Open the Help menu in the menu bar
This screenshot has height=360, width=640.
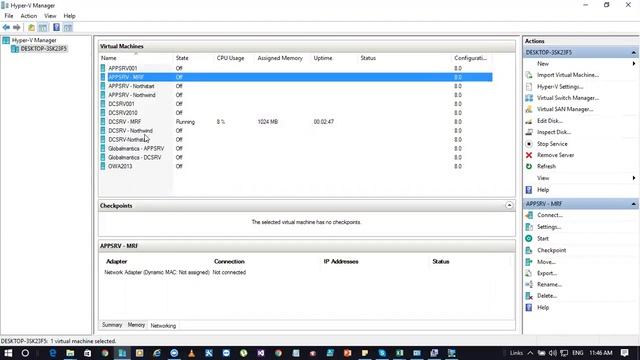pos(69,16)
